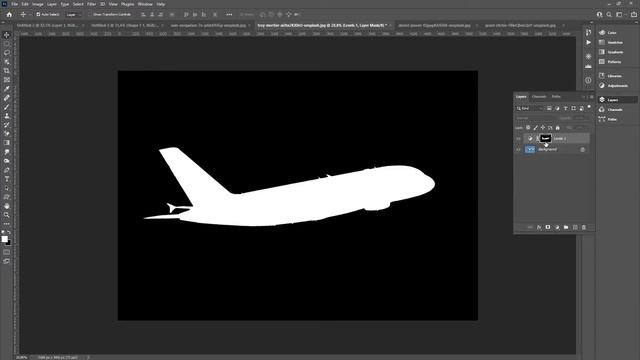
Task: Toggle shape layer filter icon
Action: click(573, 108)
